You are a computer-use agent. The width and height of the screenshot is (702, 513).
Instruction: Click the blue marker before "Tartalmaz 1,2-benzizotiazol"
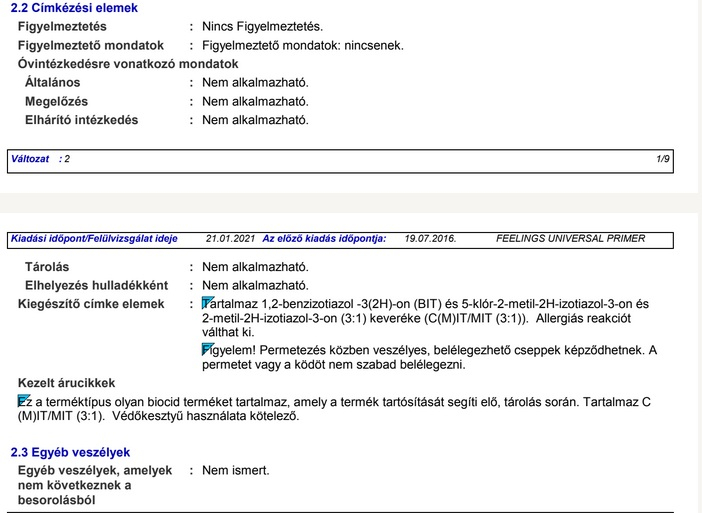pos(207,303)
